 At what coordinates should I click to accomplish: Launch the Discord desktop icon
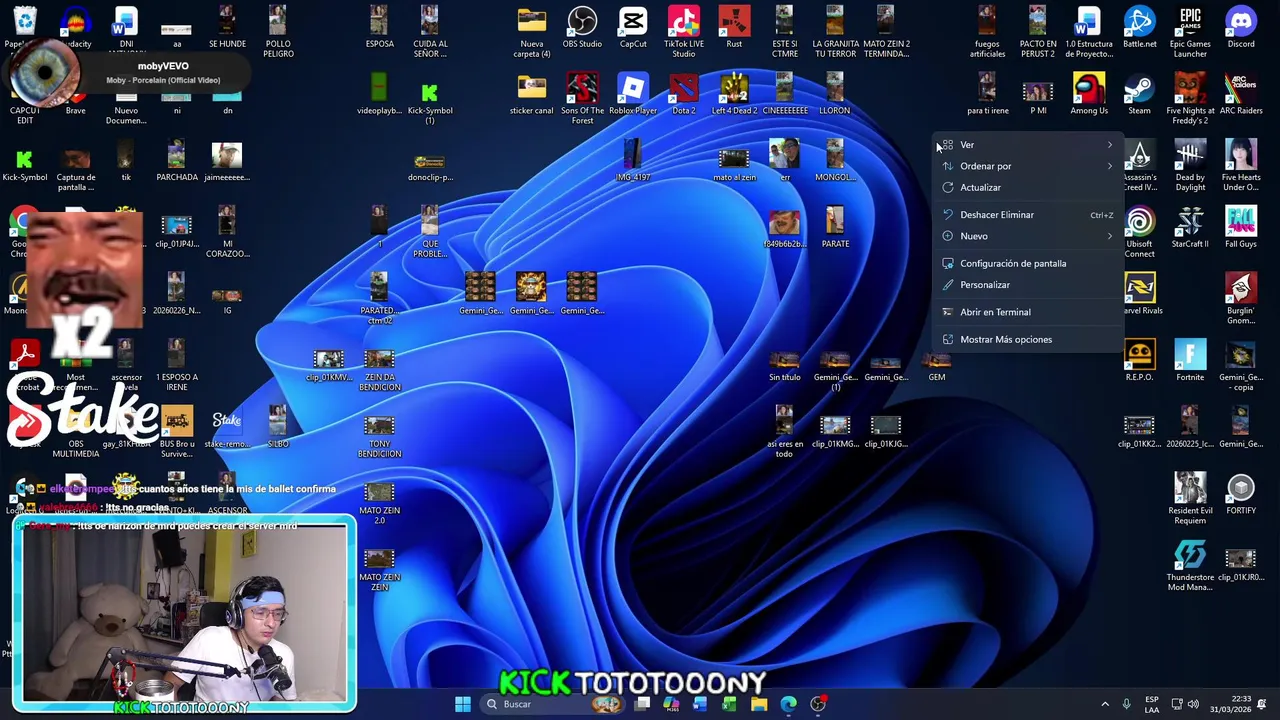tap(1241, 28)
